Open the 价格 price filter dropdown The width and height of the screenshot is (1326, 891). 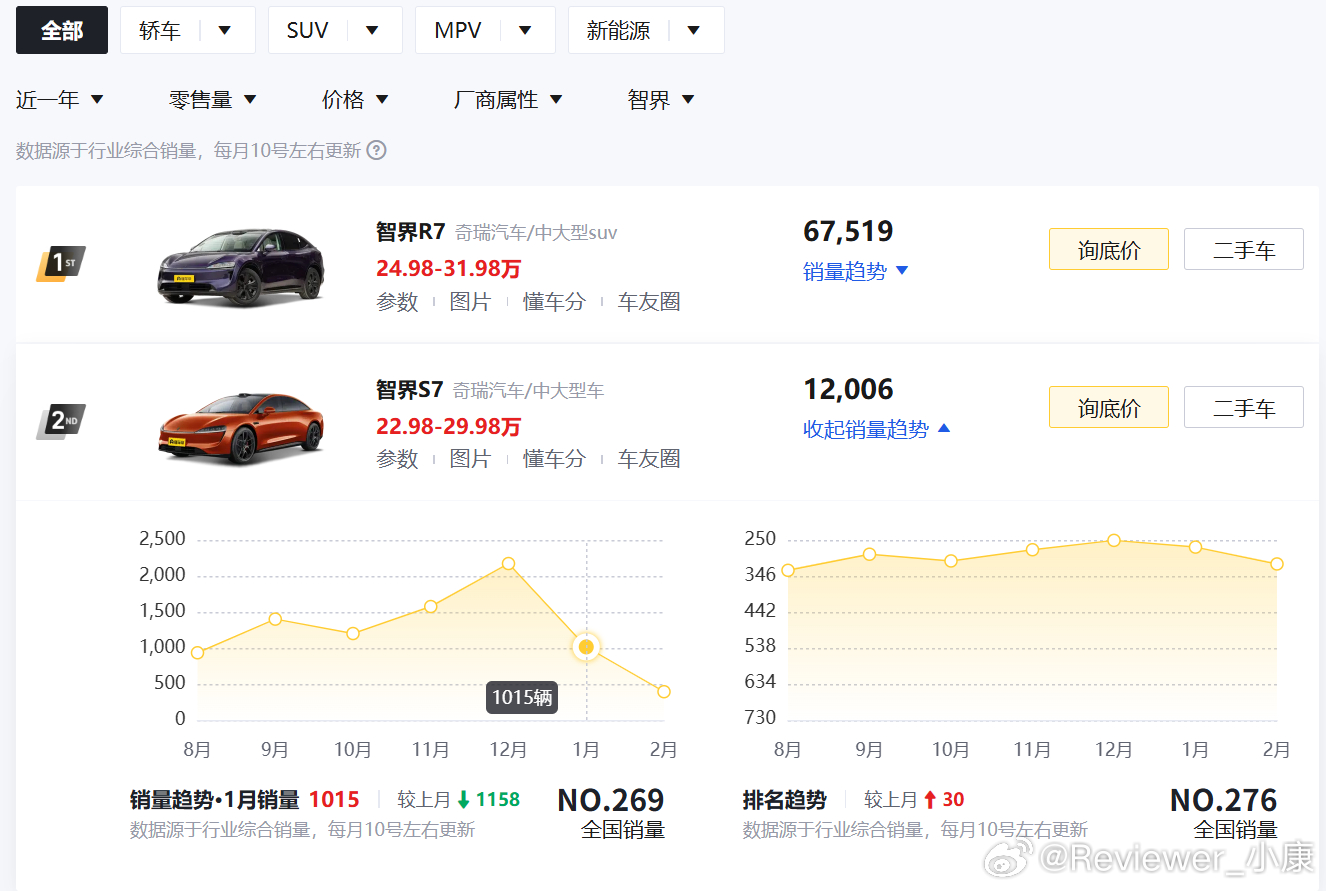click(355, 99)
